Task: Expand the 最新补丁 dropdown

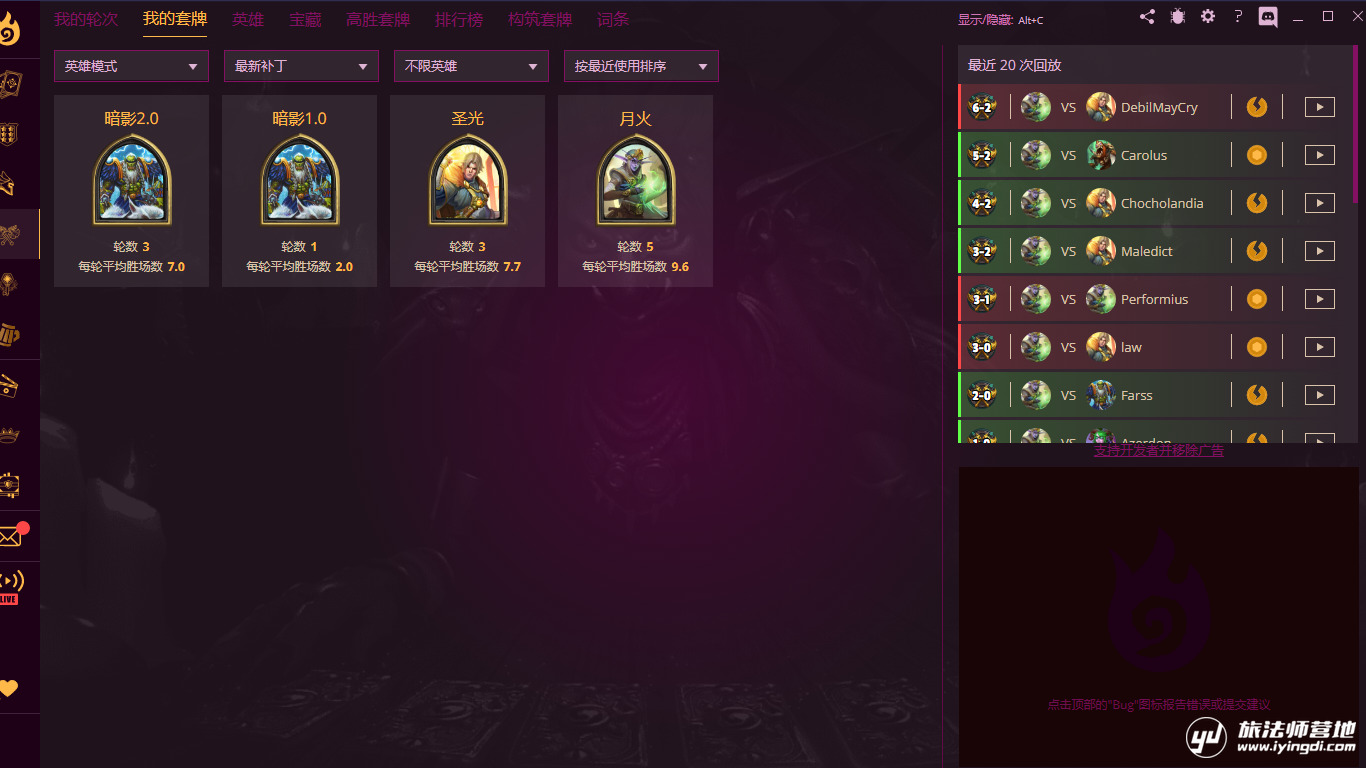Action: coord(301,66)
